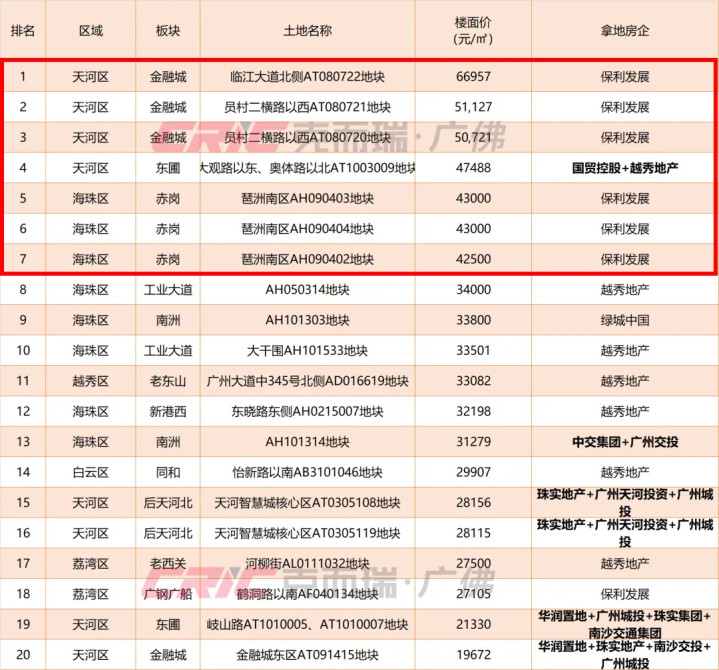Select the cell 广州大道中345号北侧AD016619地块
Image resolution: width=719 pixels, height=670 pixels.
(x=307, y=381)
